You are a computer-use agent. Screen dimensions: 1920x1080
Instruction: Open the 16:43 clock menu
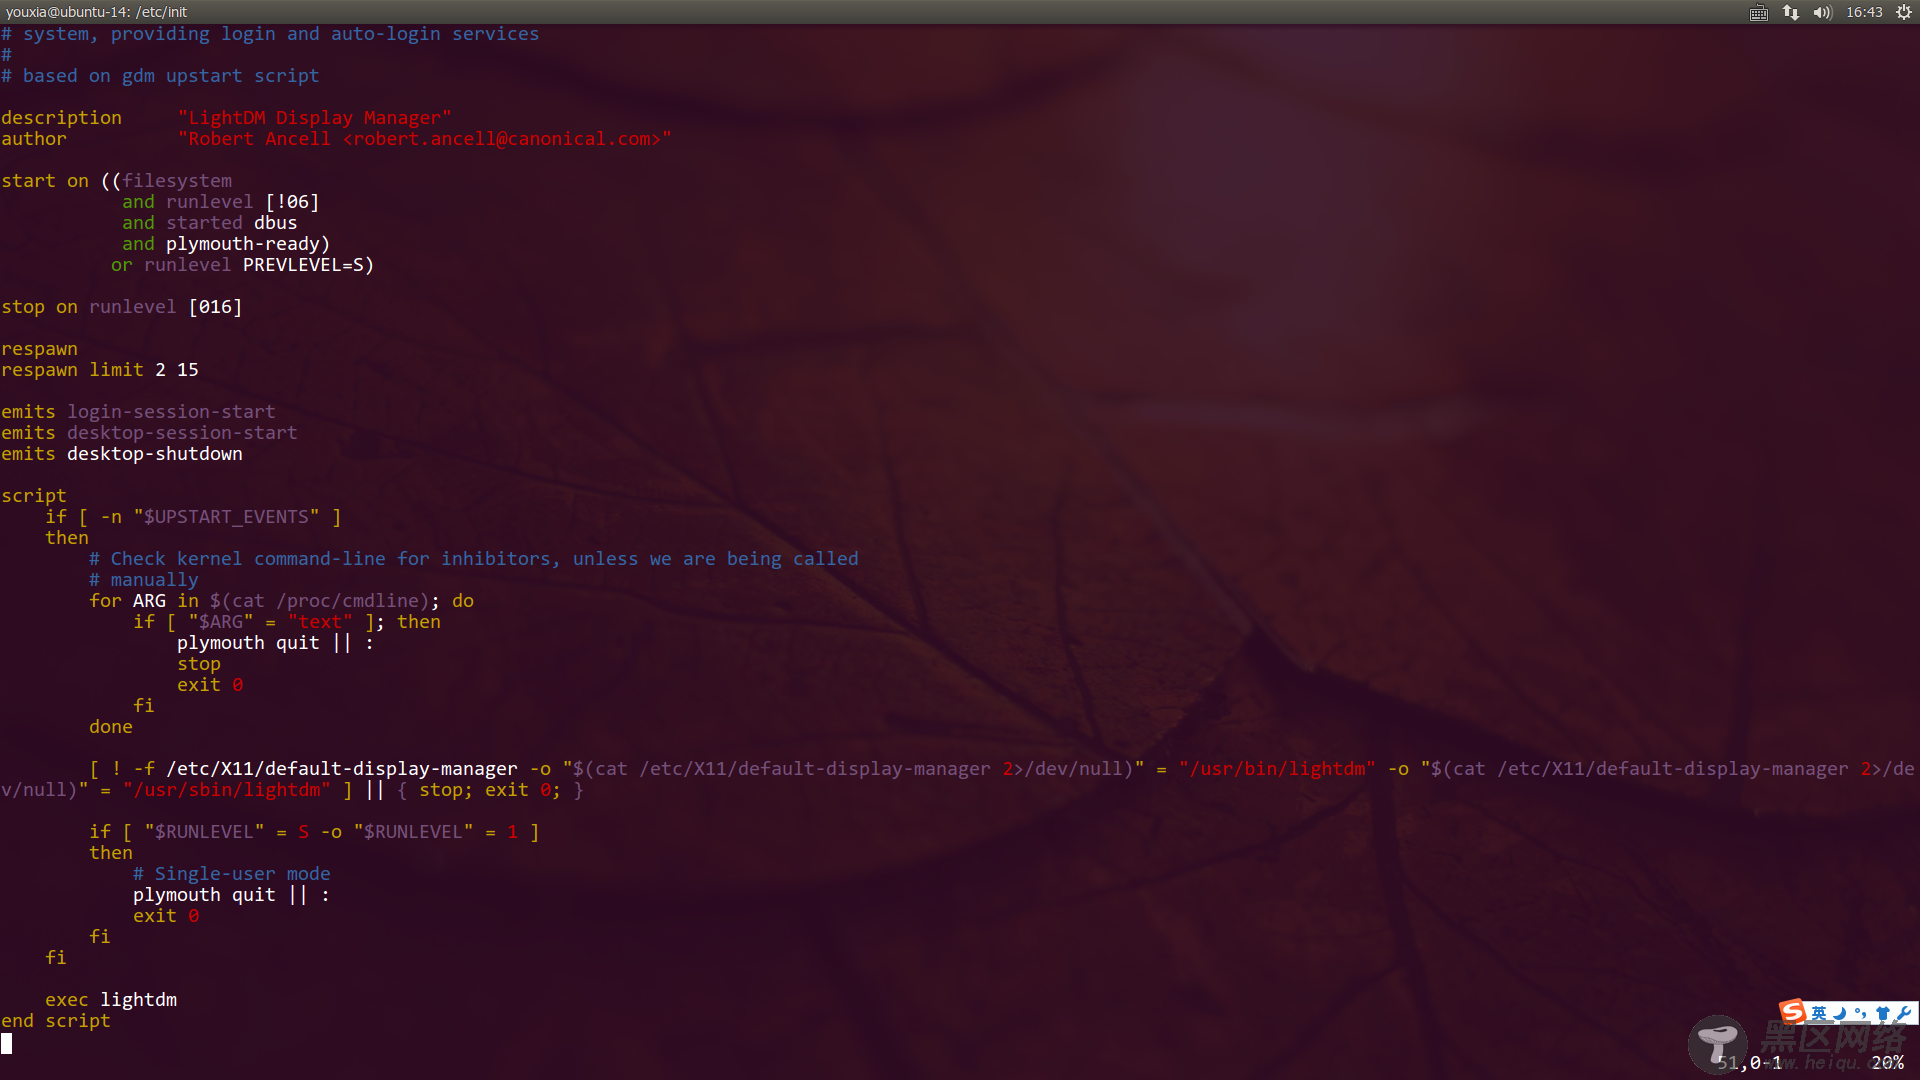pos(1864,13)
